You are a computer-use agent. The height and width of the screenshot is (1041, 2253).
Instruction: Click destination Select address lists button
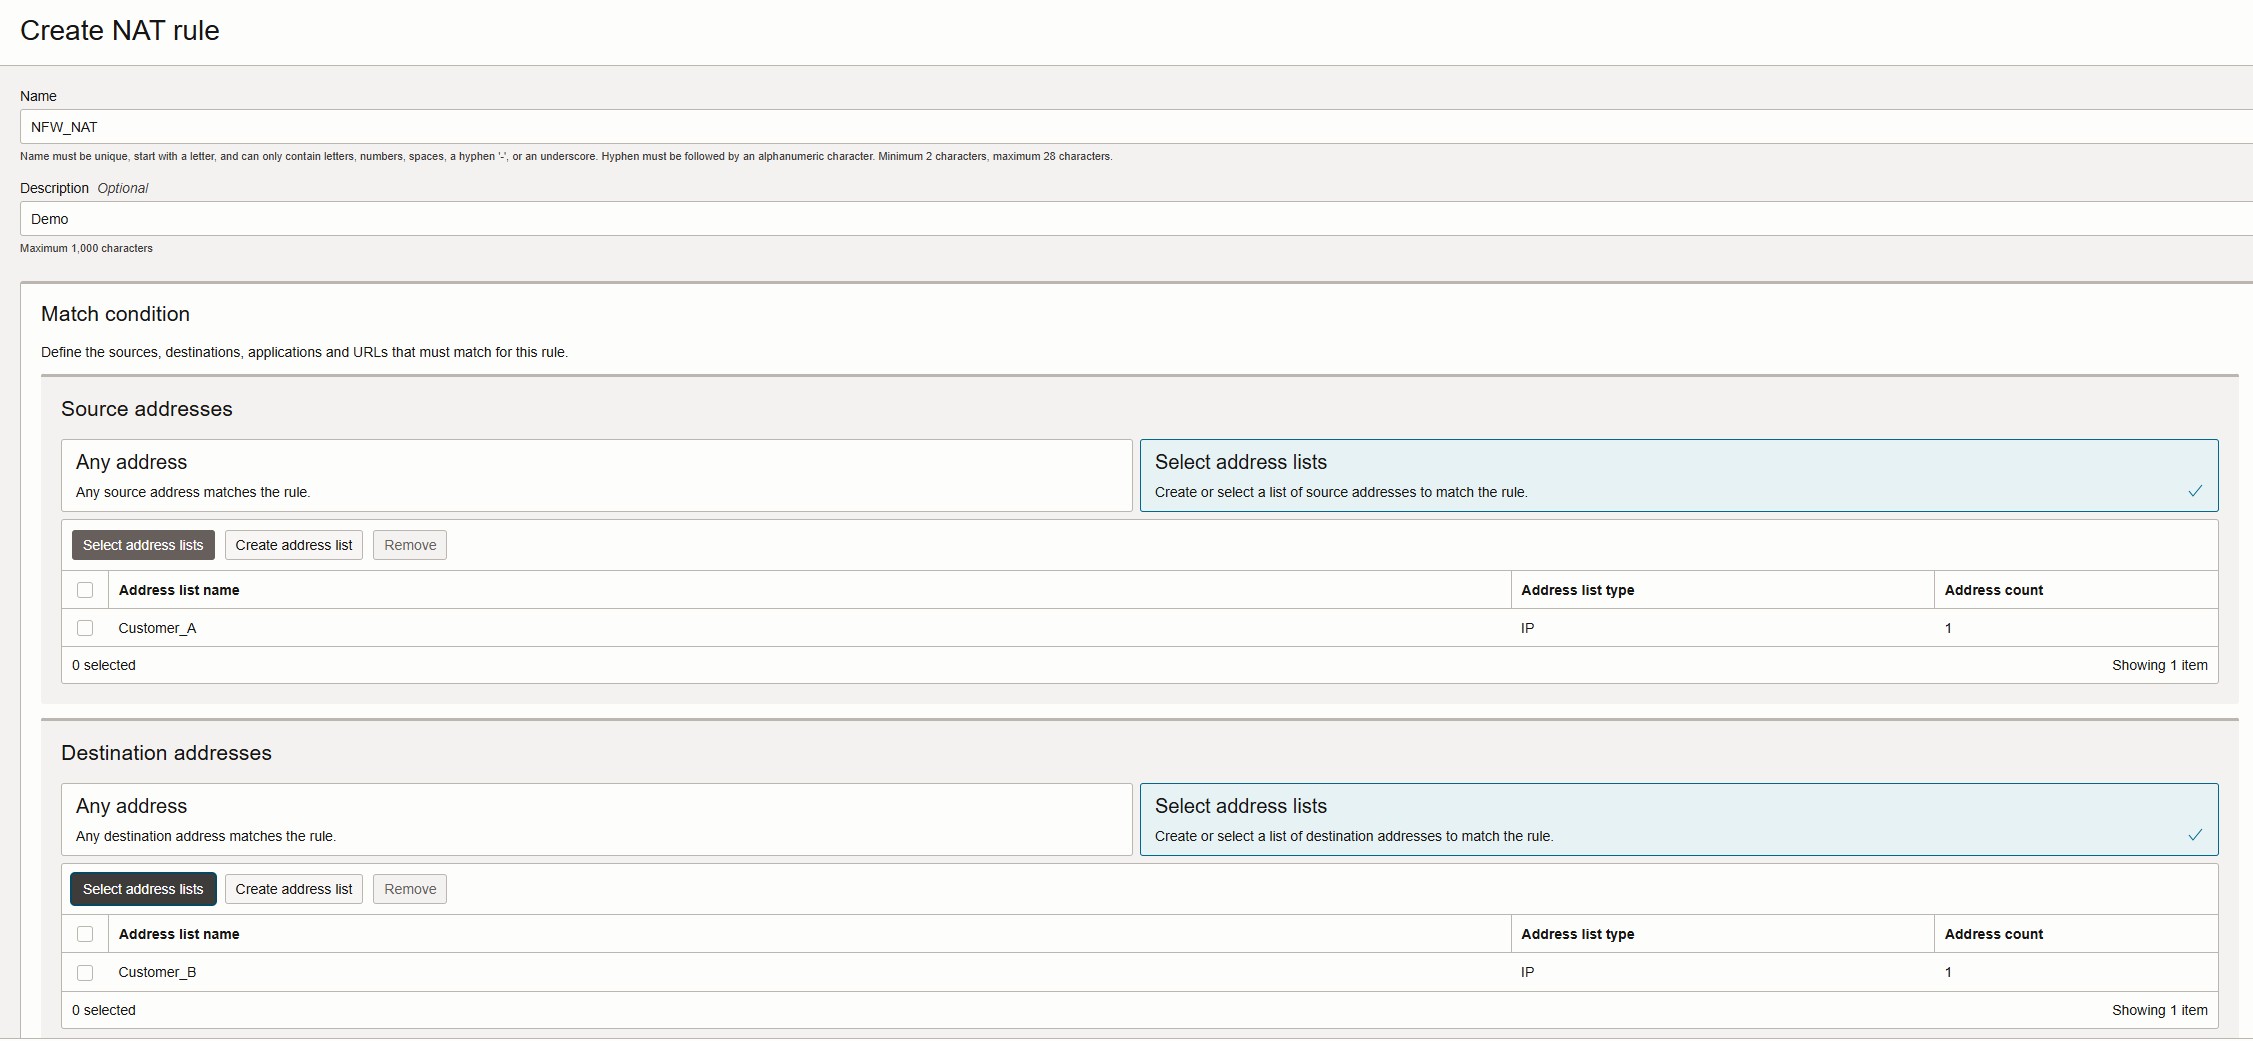[143, 889]
